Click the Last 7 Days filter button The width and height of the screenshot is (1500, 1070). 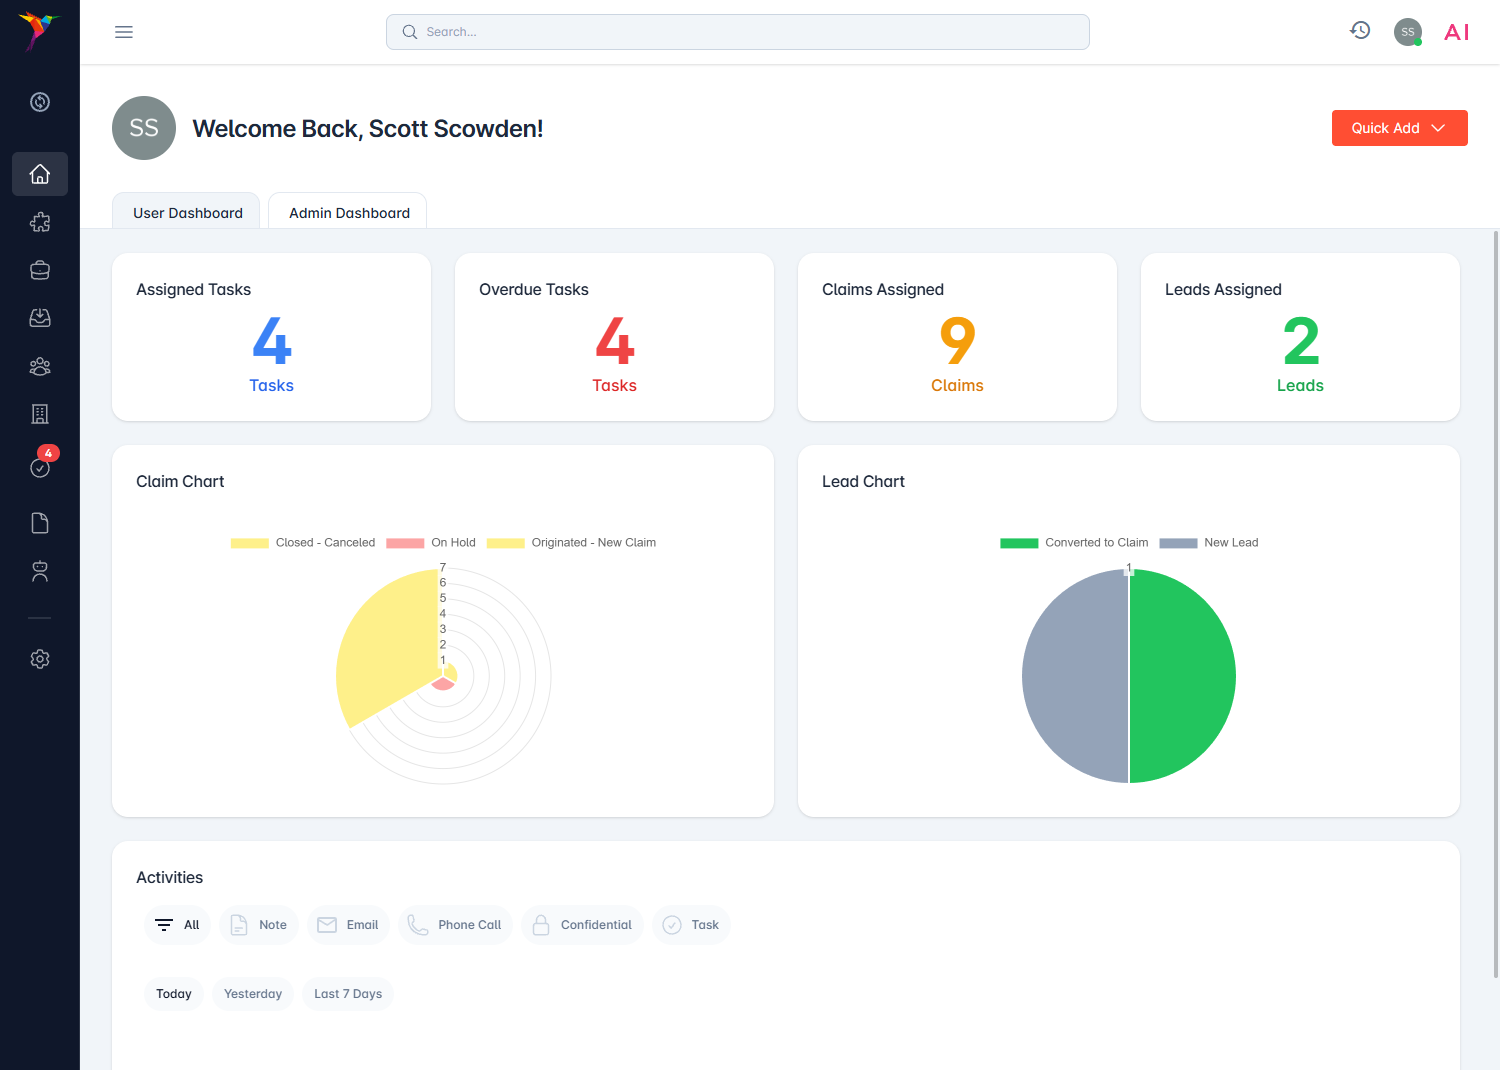click(348, 993)
